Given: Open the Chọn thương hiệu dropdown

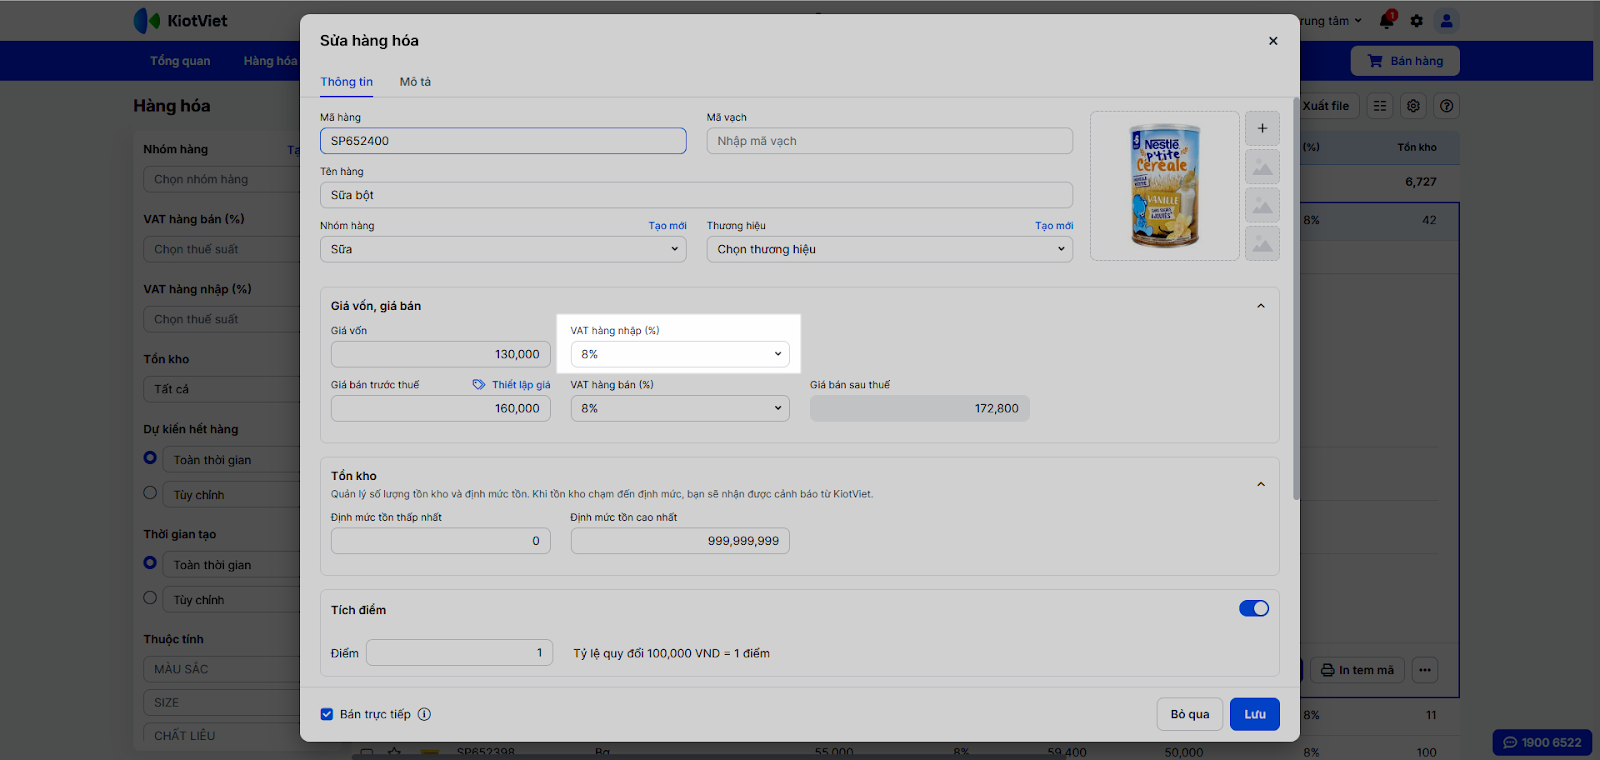Looking at the screenshot, I should [889, 249].
